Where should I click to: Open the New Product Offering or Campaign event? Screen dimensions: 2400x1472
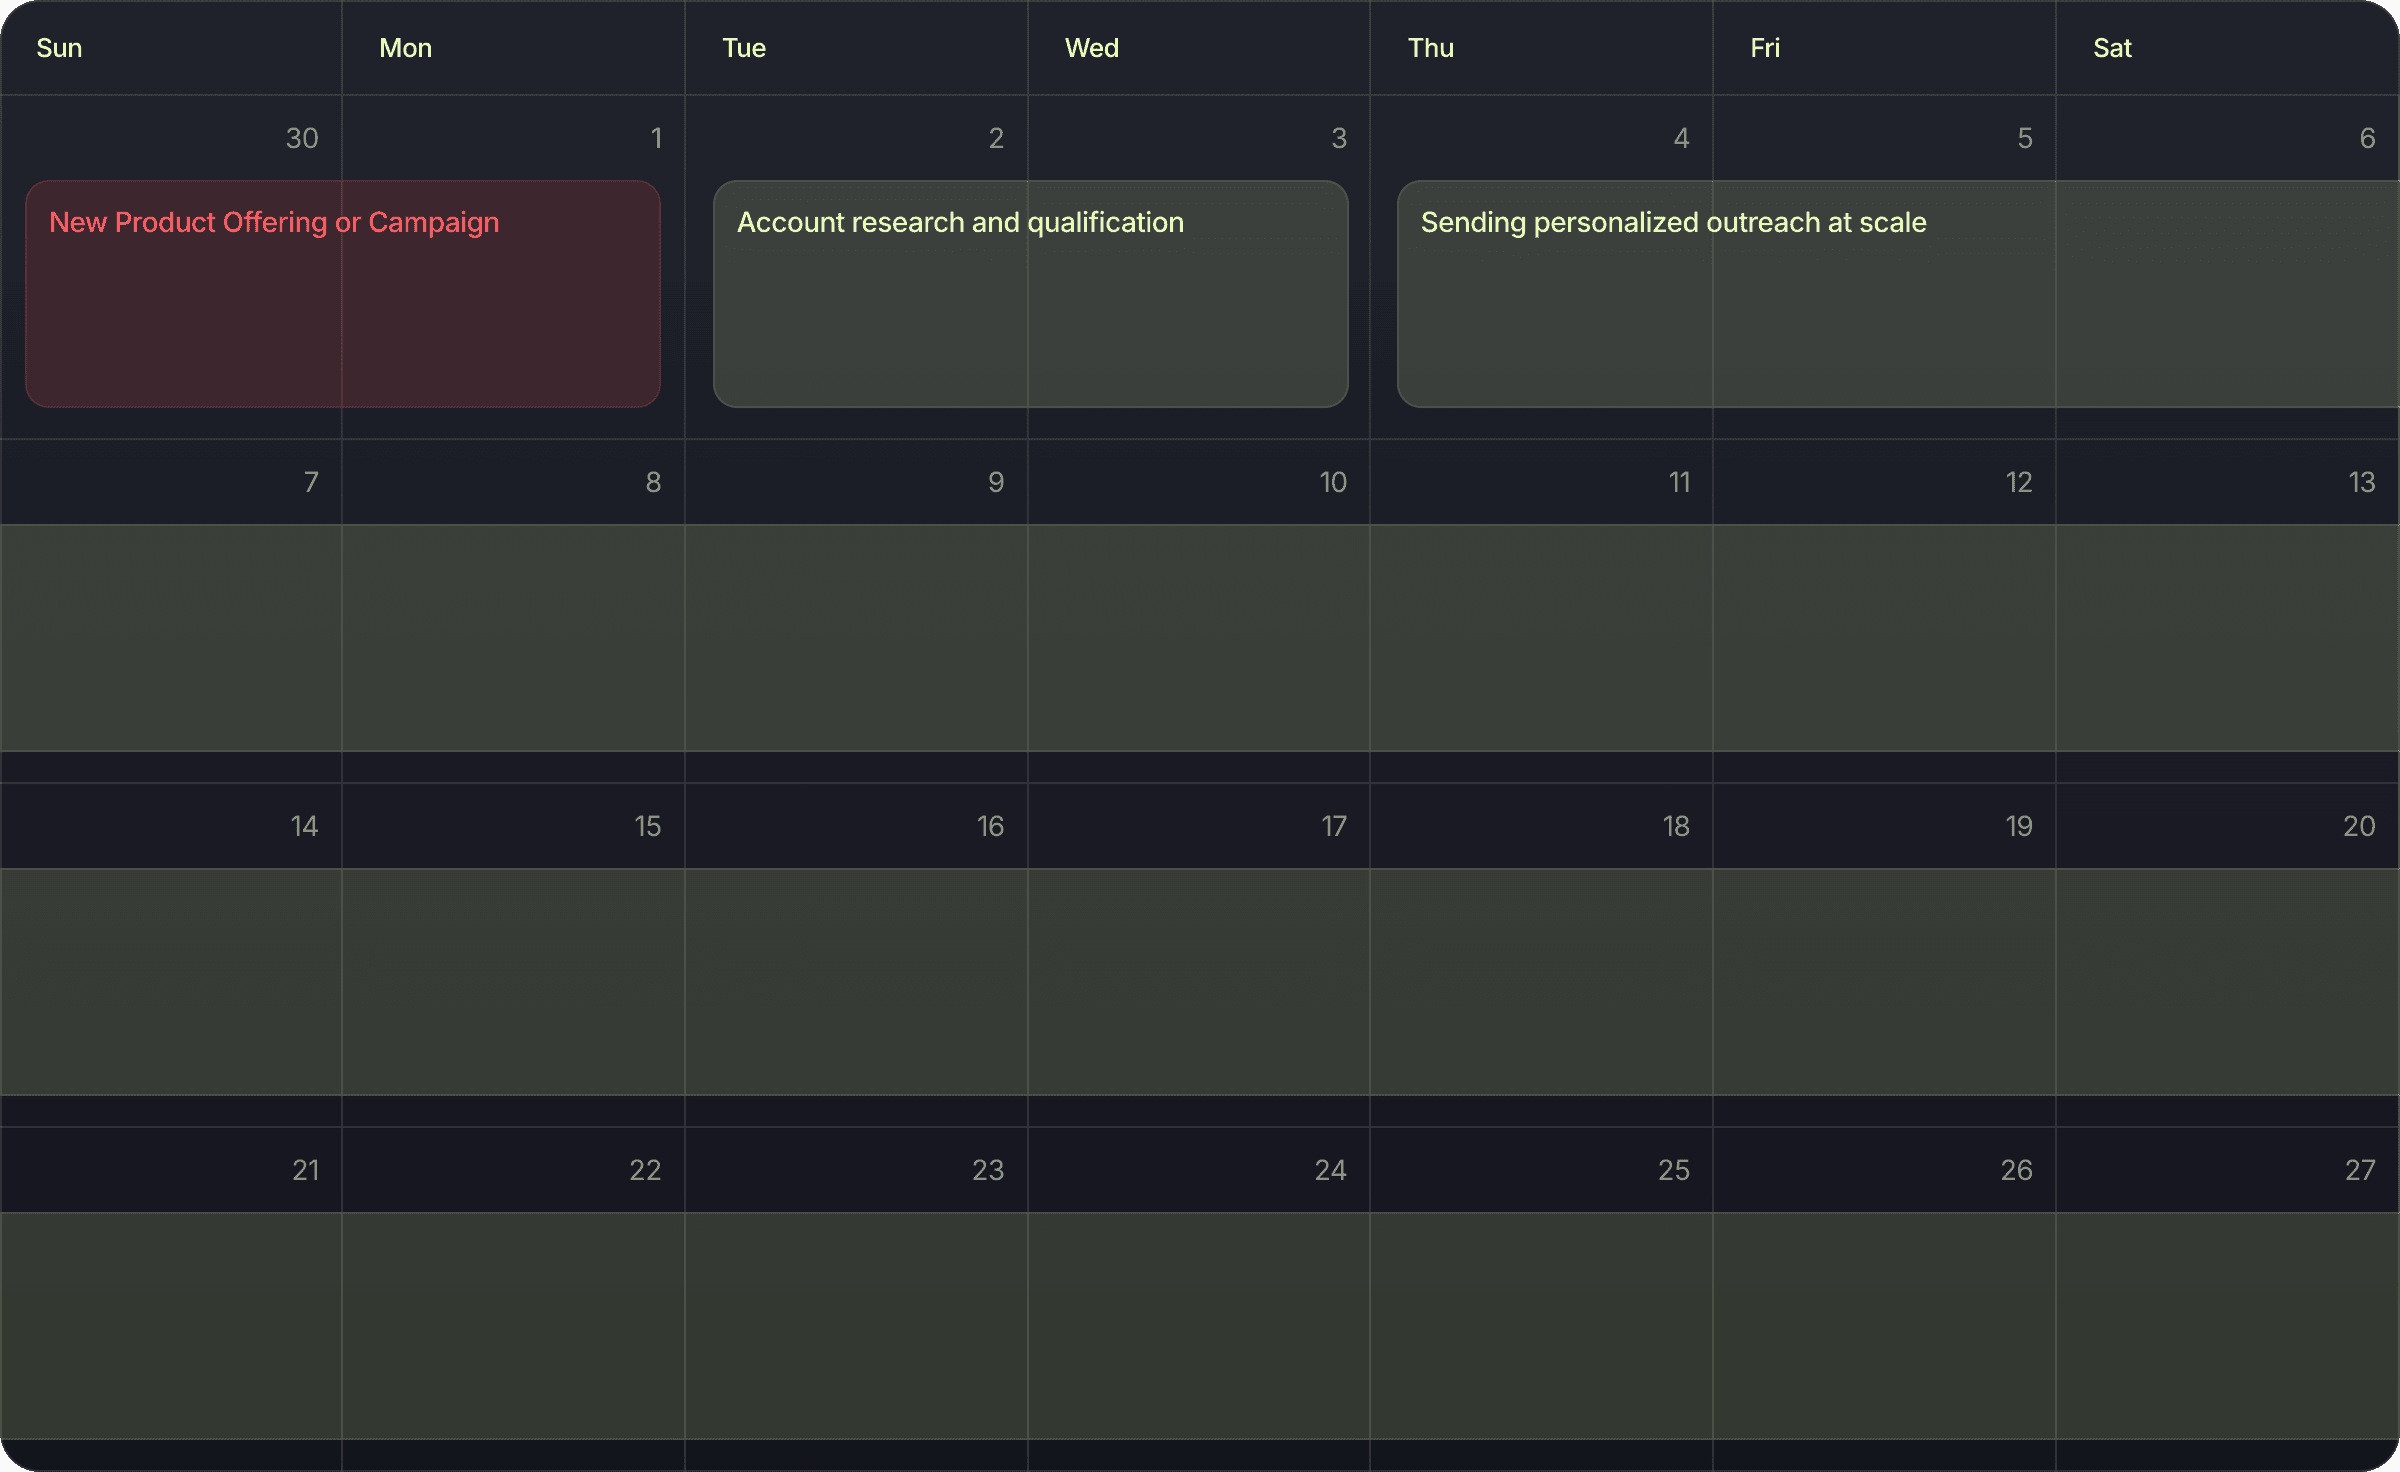342,293
